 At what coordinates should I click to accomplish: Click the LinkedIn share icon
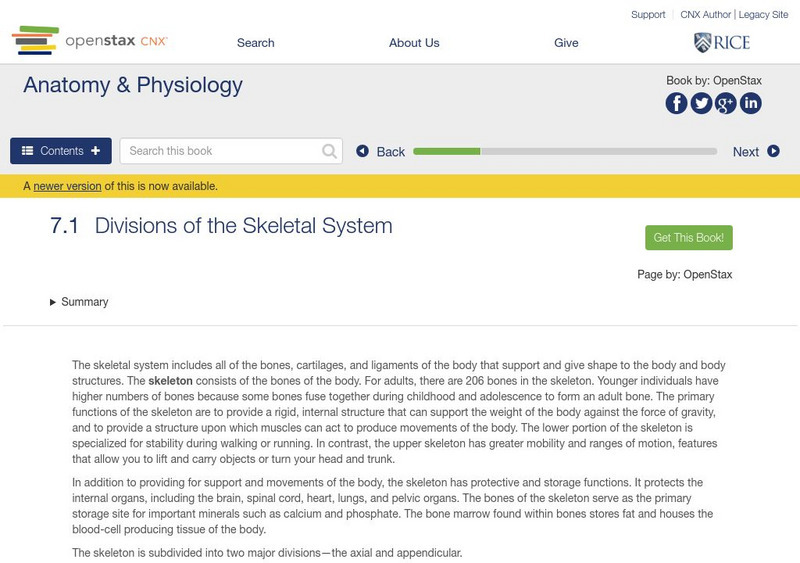tap(751, 103)
